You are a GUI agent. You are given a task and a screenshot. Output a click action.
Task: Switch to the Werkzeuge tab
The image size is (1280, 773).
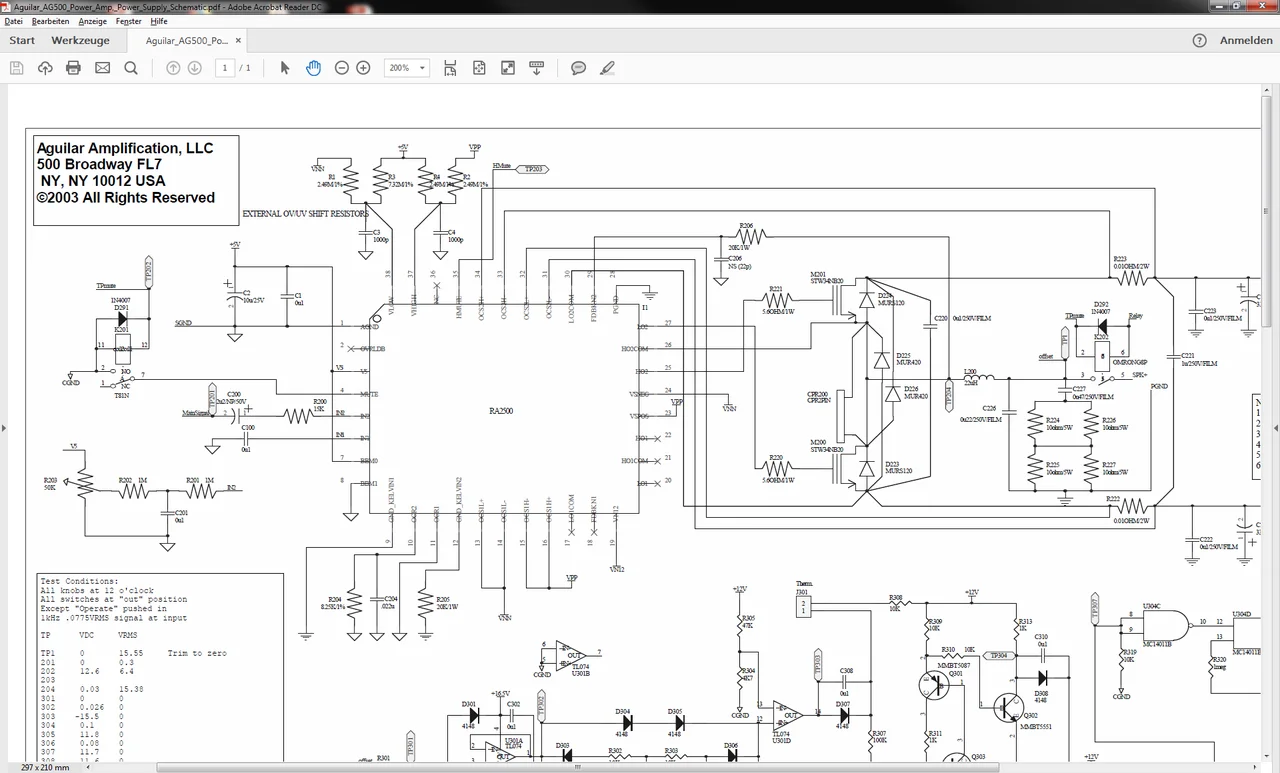tap(80, 41)
